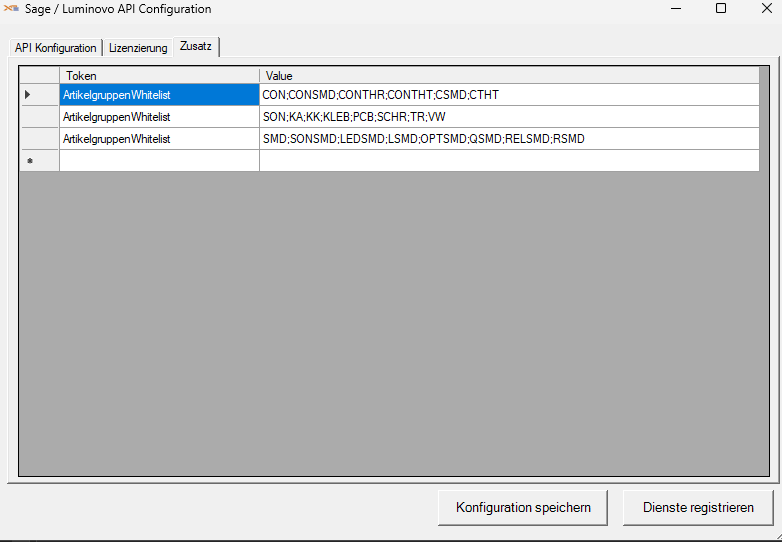Click the empty Token cell in the new row
Viewport: 782px width, 542px height.
tap(159, 161)
